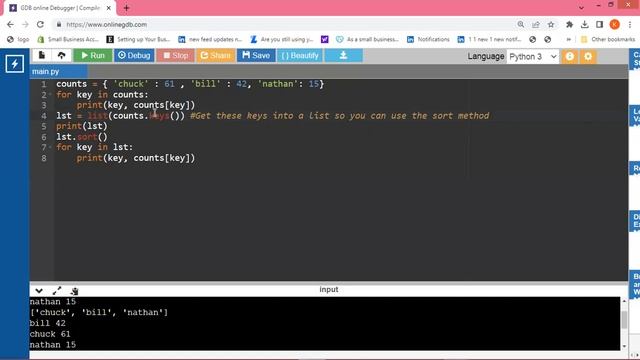Open 'new feed updates n...' bookmark

pyautogui.click(x=210, y=39)
